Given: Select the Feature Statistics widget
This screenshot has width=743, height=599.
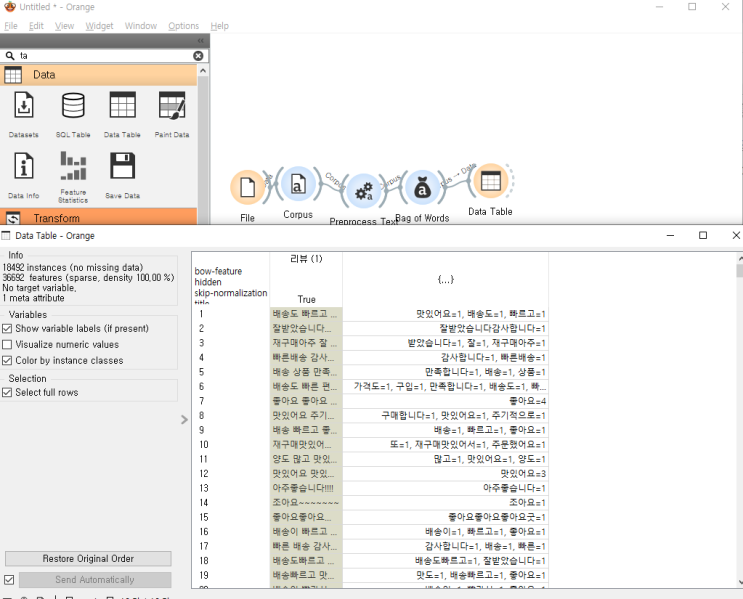Looking at the screenshot, I should (73, 177).
